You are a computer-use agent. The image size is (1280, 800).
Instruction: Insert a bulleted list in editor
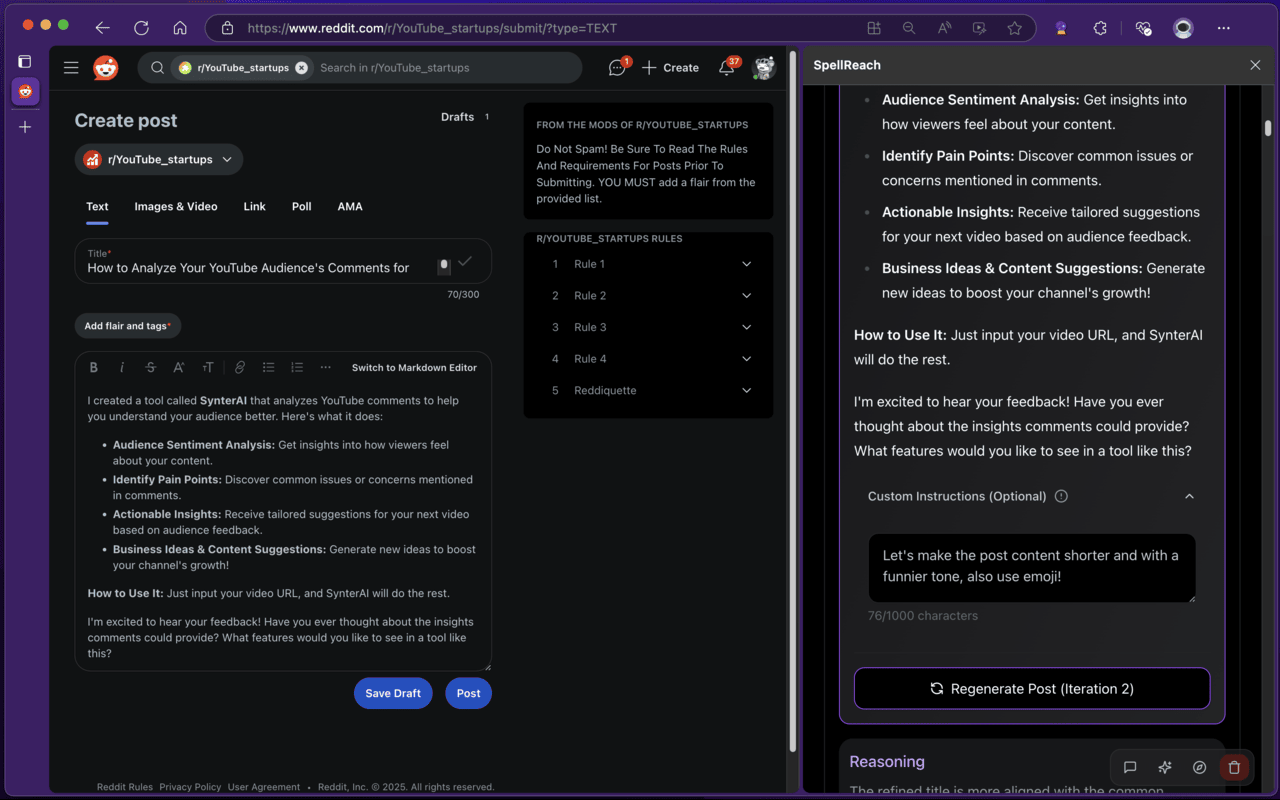(268, 368)
